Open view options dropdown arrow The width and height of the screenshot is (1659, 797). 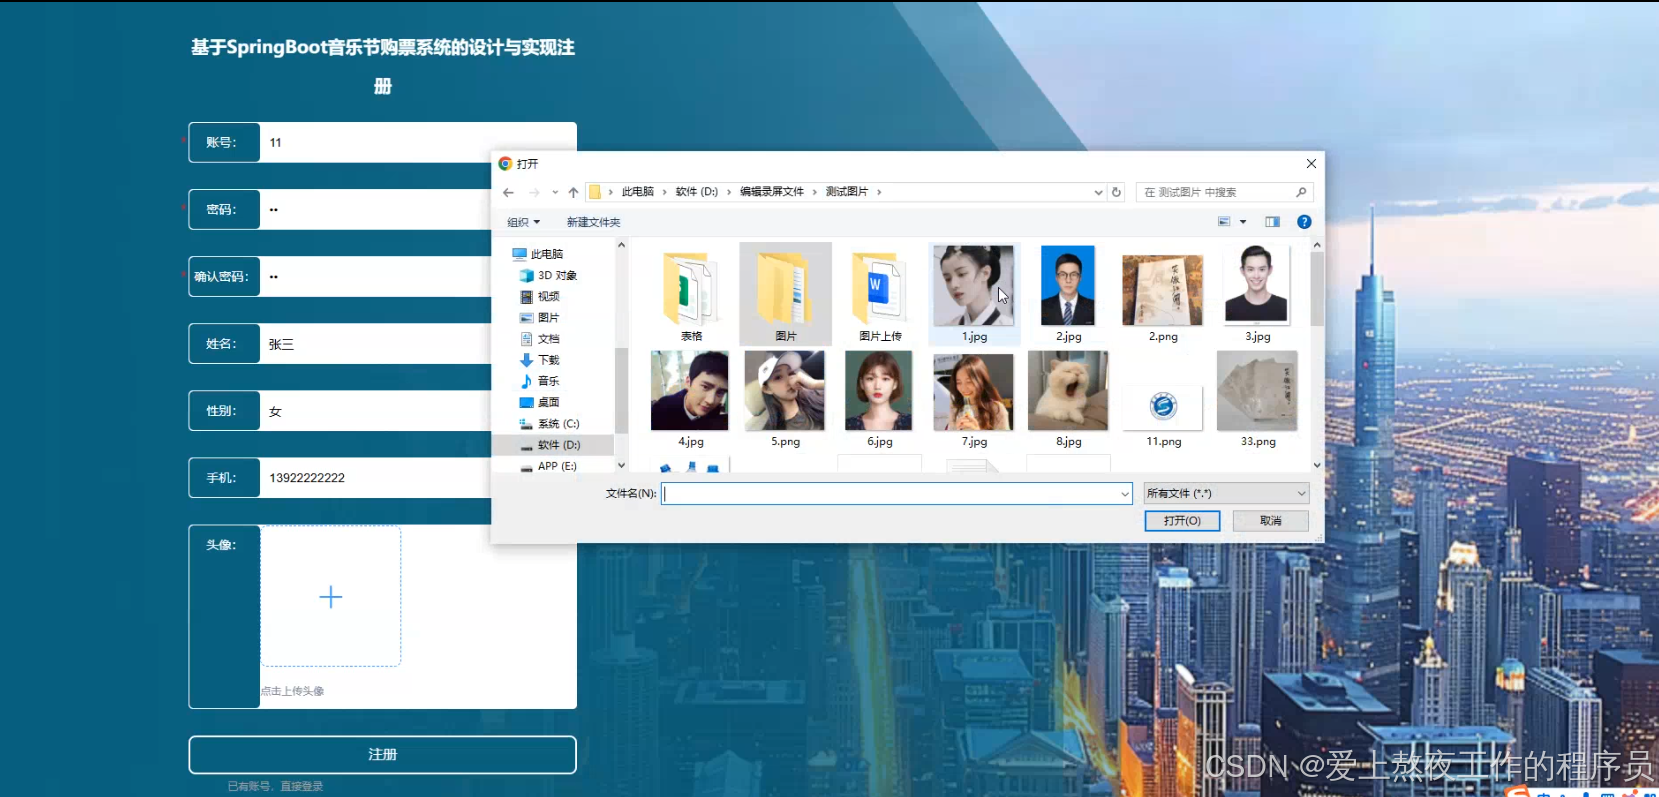click(x=1243, y=222)
